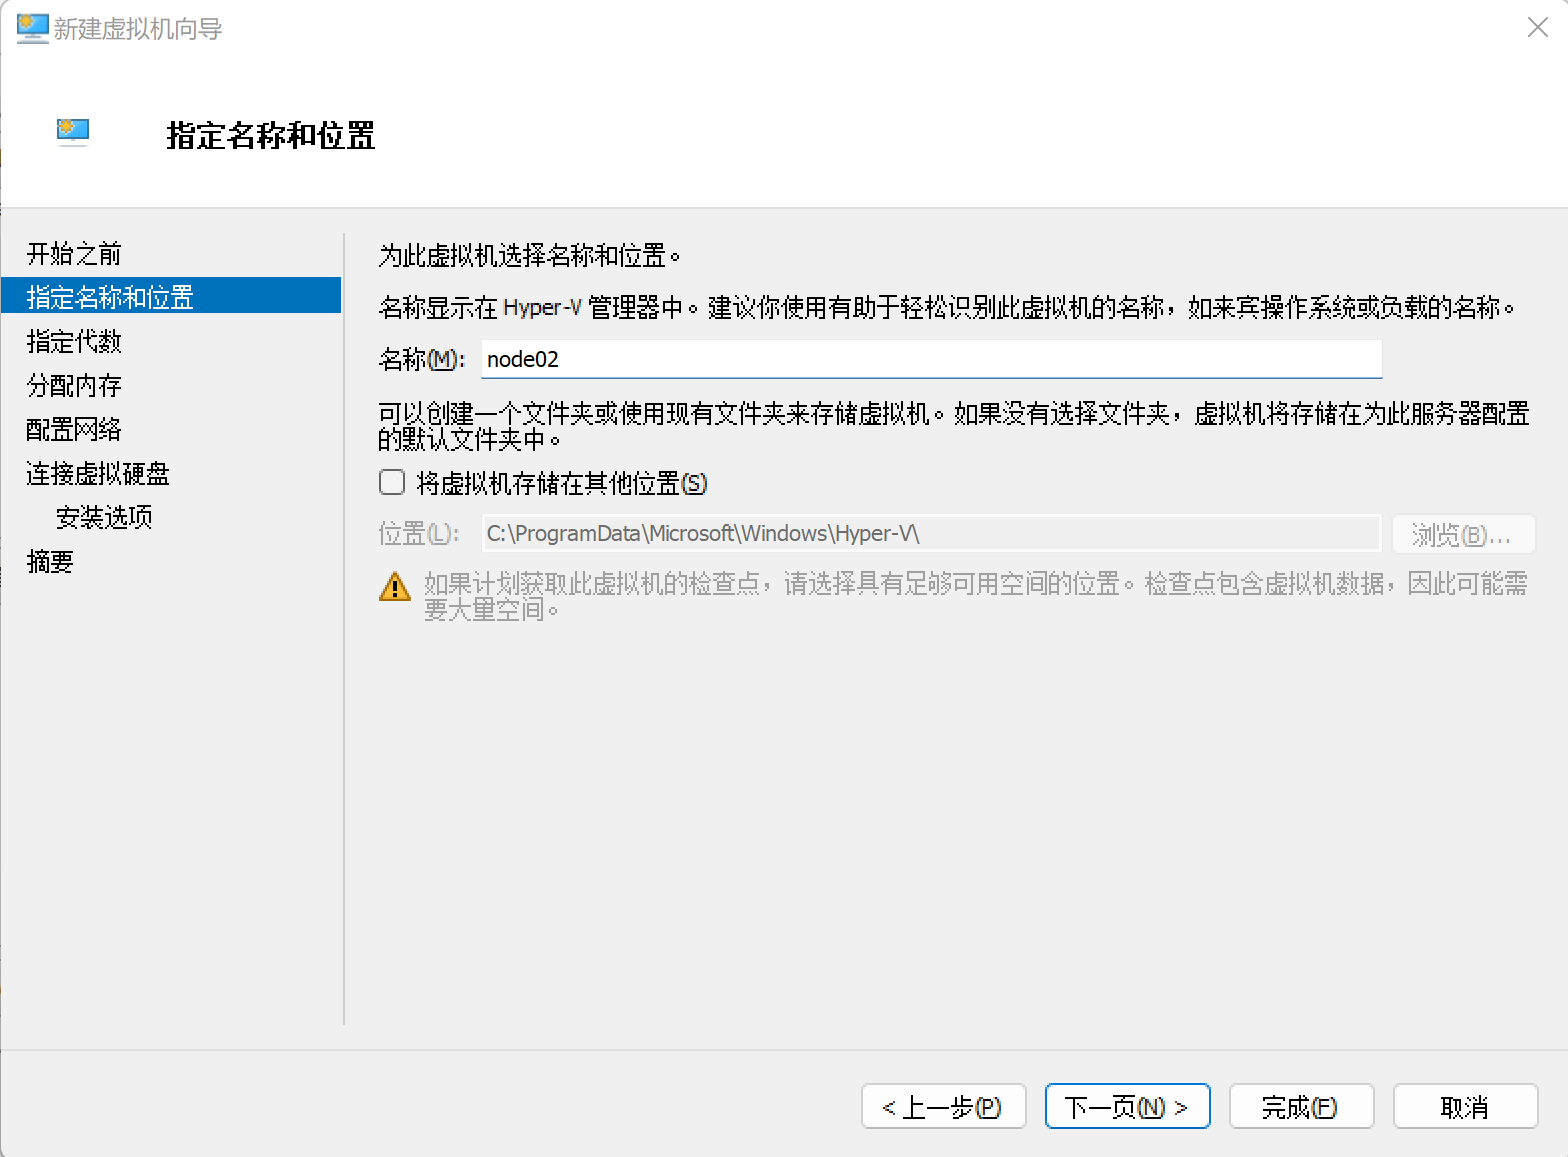This screenshot has width=1568, height=1157.
Task: Select the 指定名称和位置 step
Action: (x=171, y=296)
